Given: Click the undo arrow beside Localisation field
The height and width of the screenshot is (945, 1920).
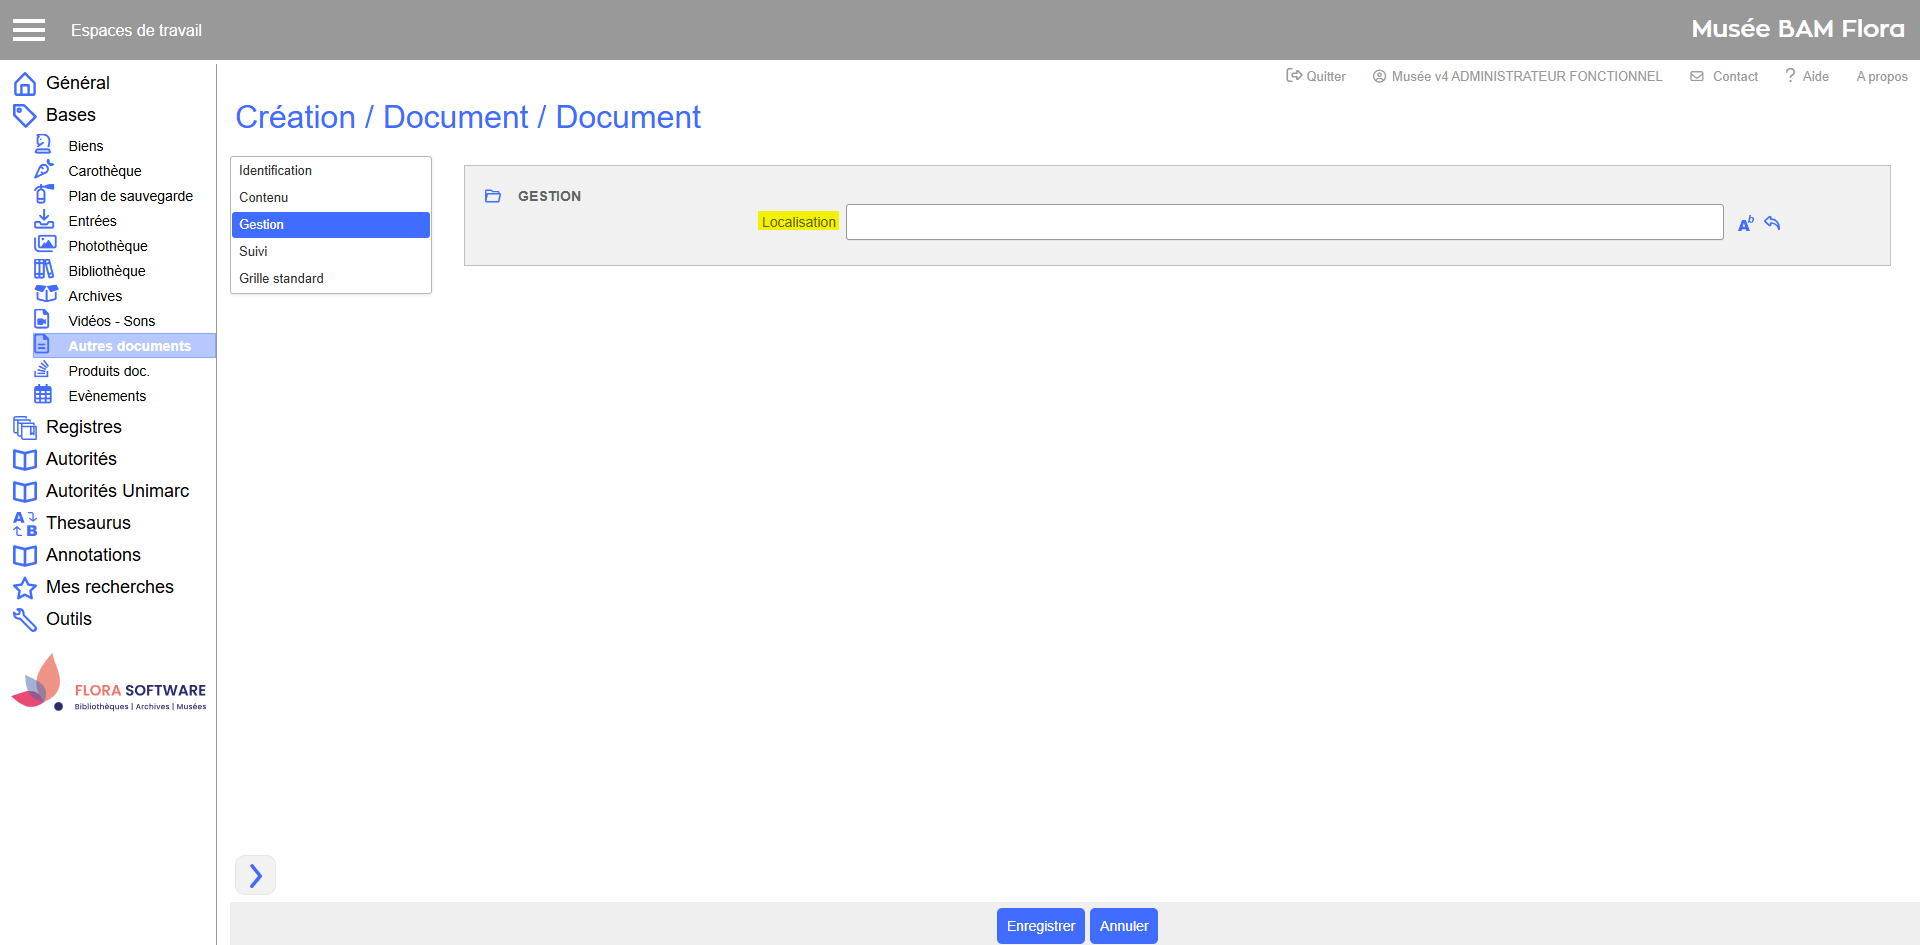Looking at the screenshot, I should tap(1772, 223).
